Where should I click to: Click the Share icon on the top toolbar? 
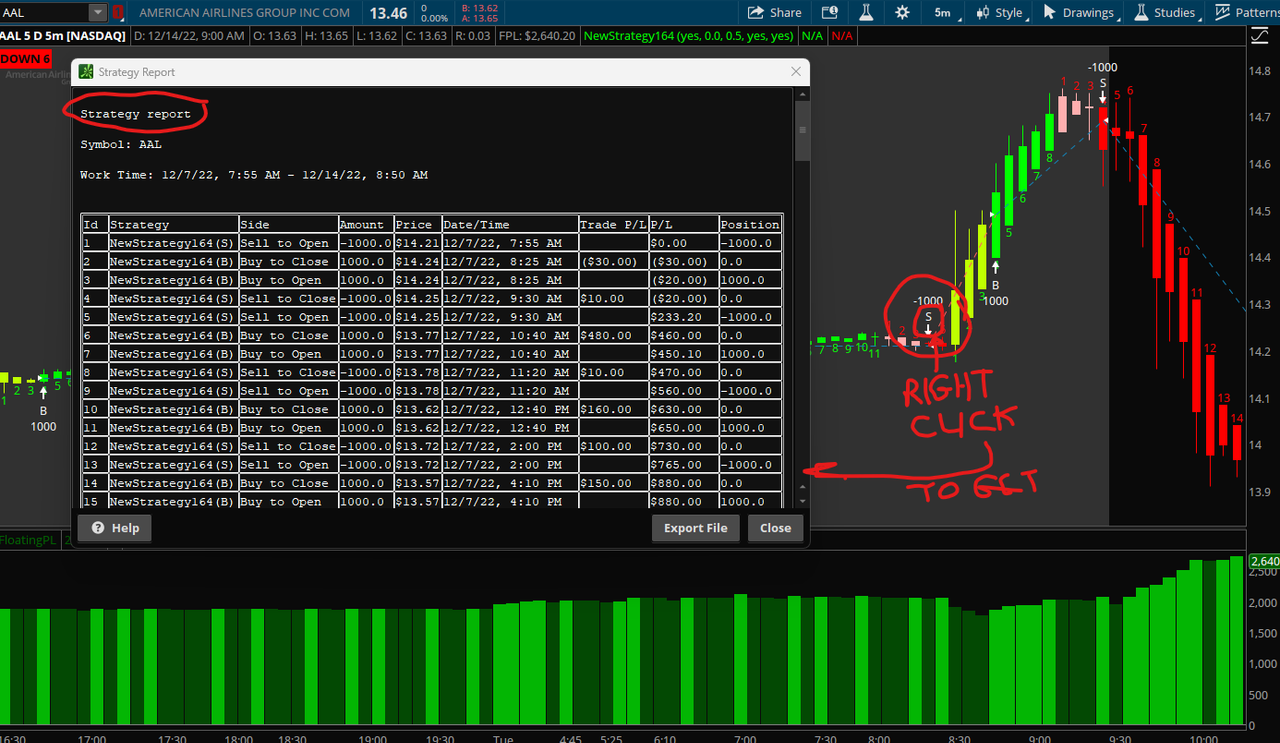tap(775, 13)
